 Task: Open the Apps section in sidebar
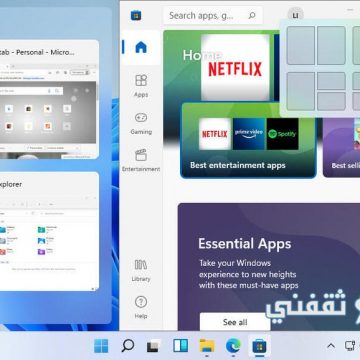pos(141,86)
